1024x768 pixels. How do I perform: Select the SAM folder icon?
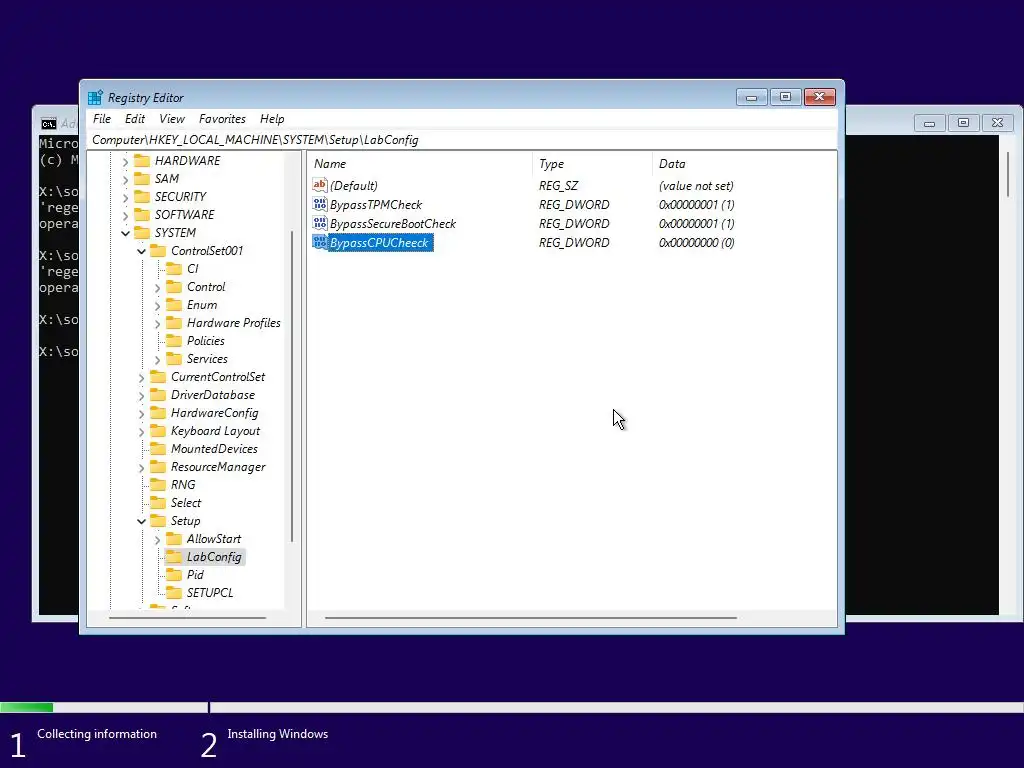pyautogui.click(x=142, y=178)
